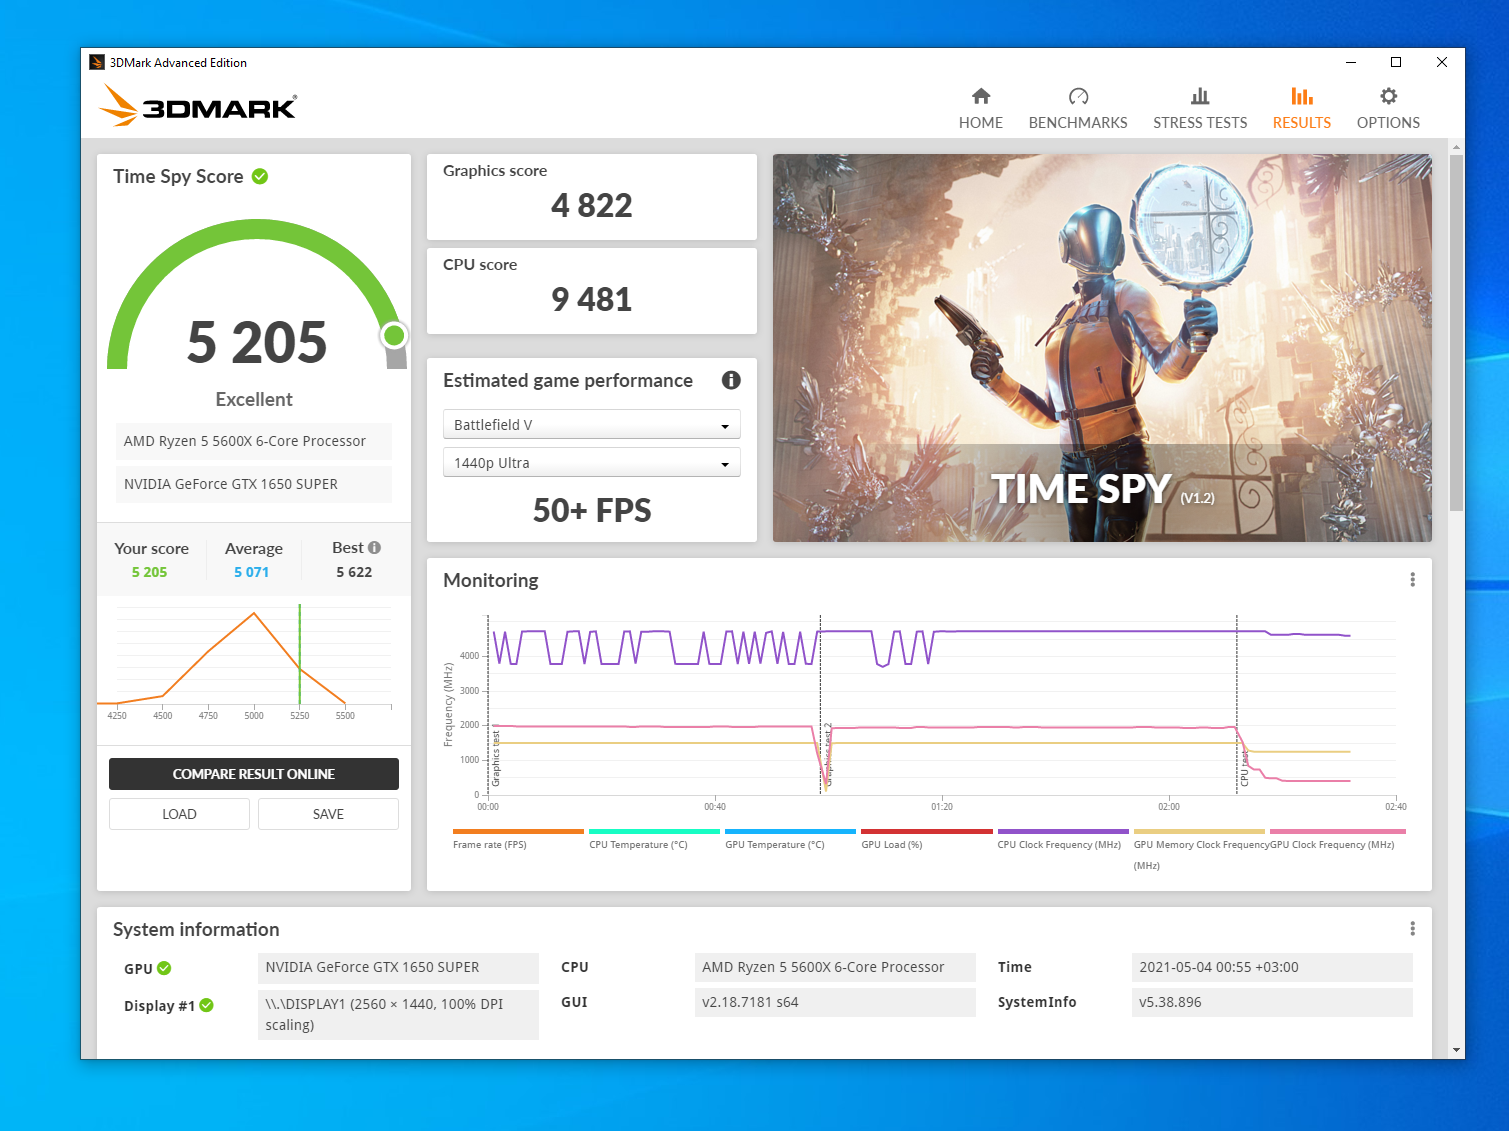The image size is (1509, 1131).
Task: Toggle the GPU Memory Clock Frequency legend
Action: click(1199, 849)
